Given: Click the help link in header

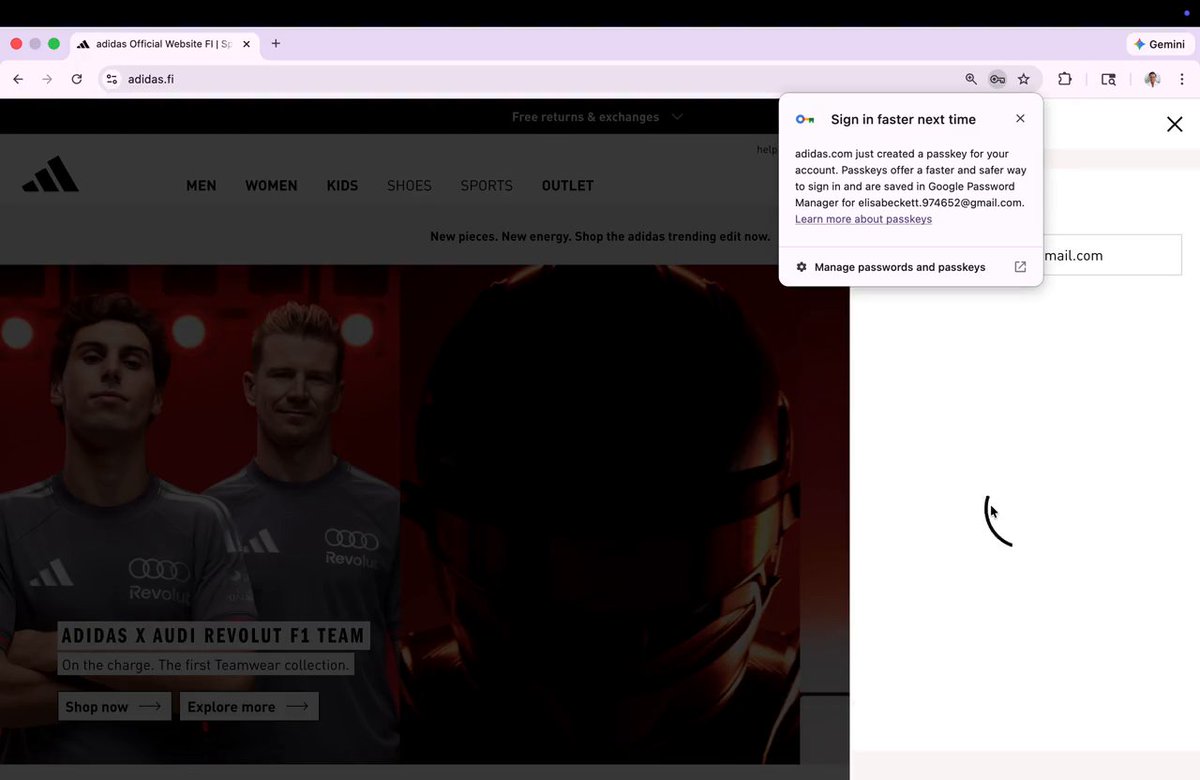Looking at the screenshot, I should tap(766, 150).
